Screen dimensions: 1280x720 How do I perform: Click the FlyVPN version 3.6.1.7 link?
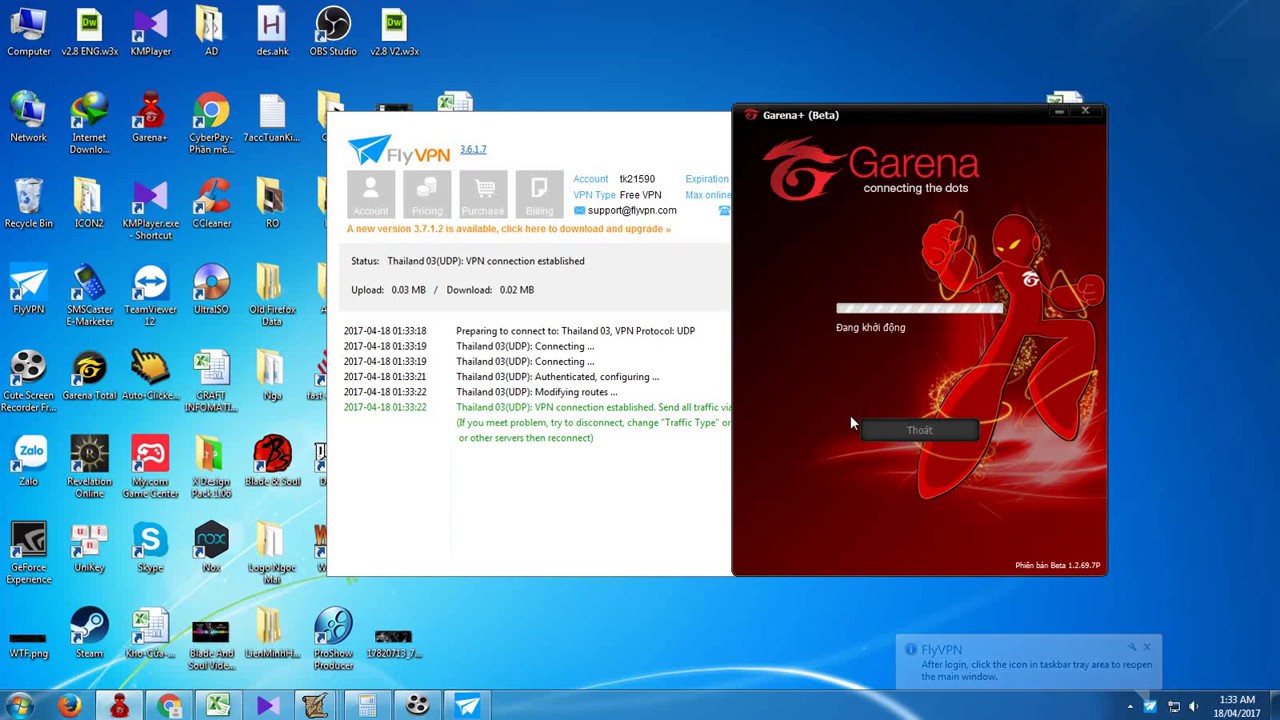pos(473,149)
